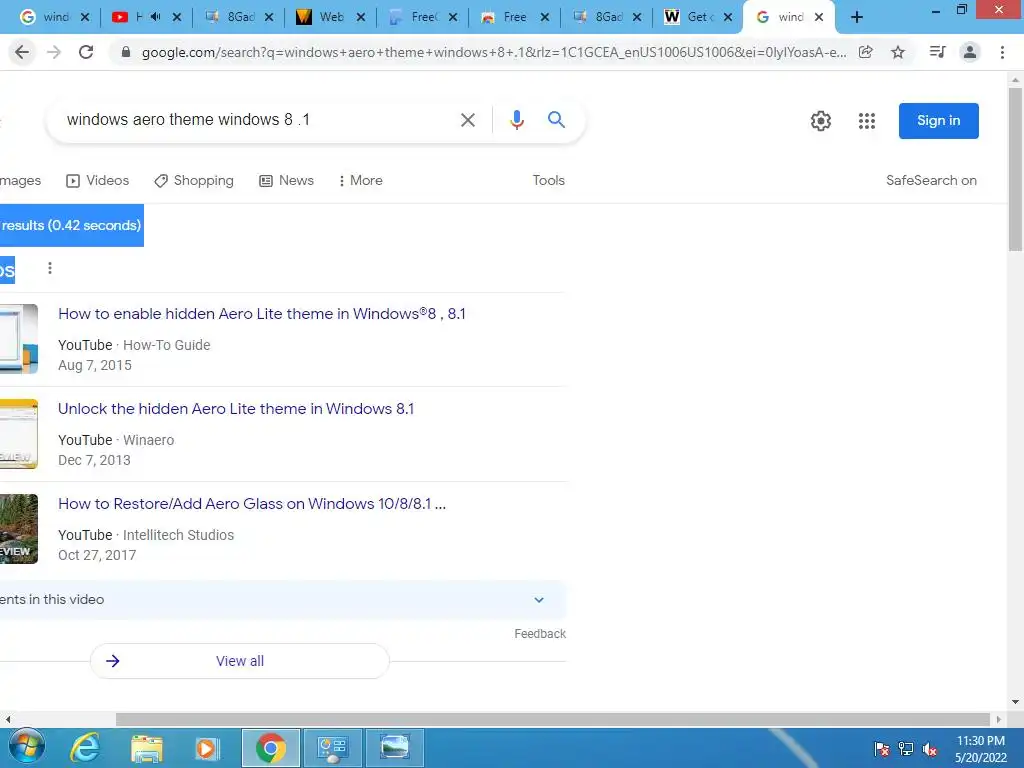Viewport: 1024px width, 768px height.
Task: Launch Internet Explorer from the taskbar
Action: [x=85, y=748]
